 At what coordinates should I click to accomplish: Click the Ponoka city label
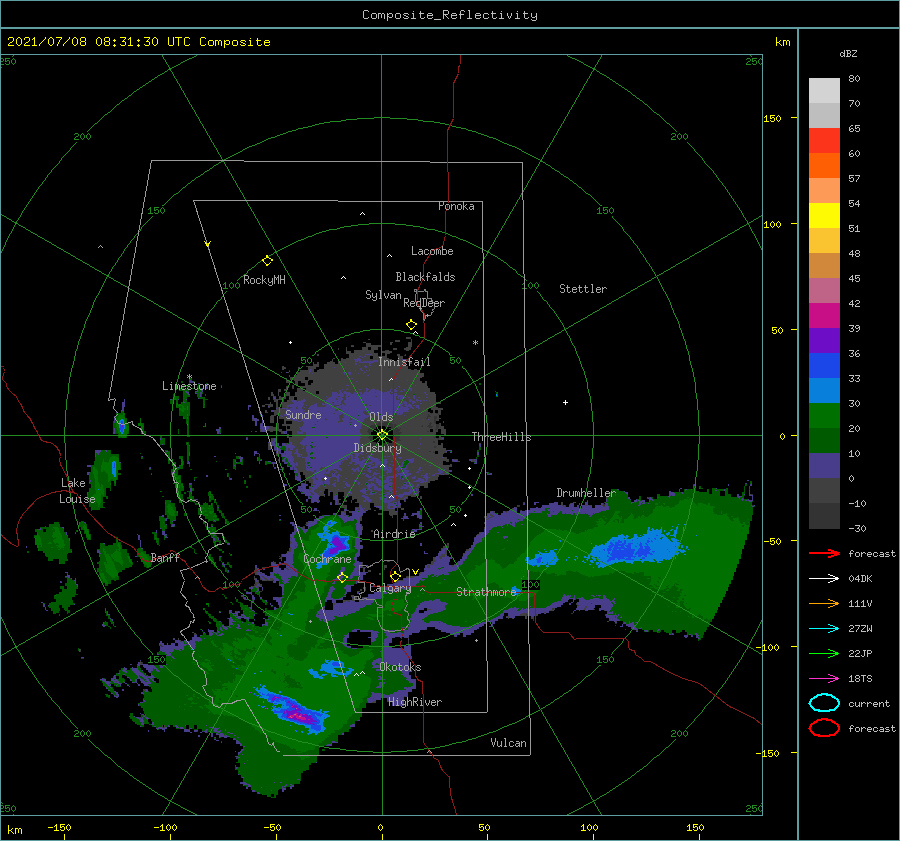pyautogui.click(x=456, y=206)
